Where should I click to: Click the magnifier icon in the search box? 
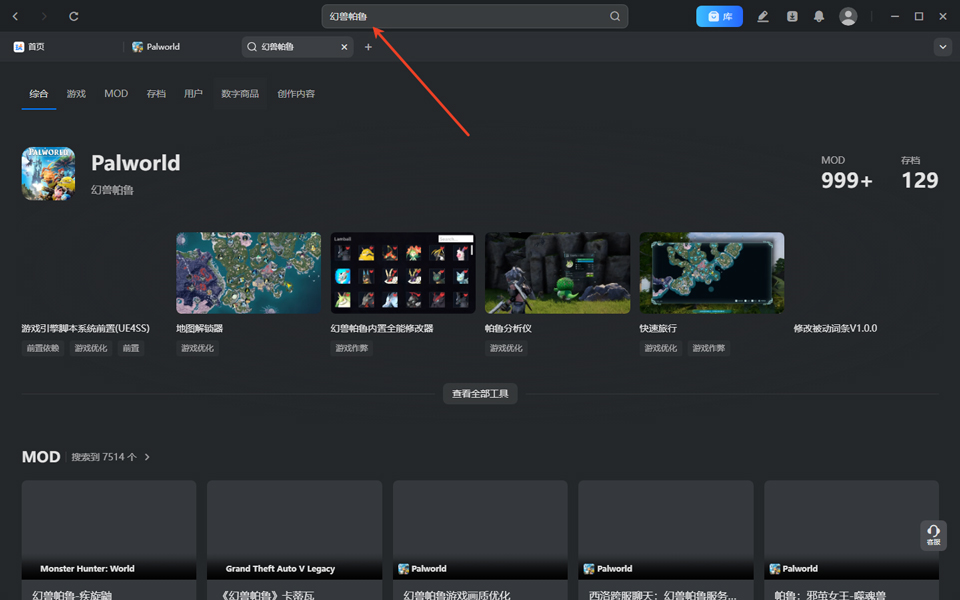point(615,17)
